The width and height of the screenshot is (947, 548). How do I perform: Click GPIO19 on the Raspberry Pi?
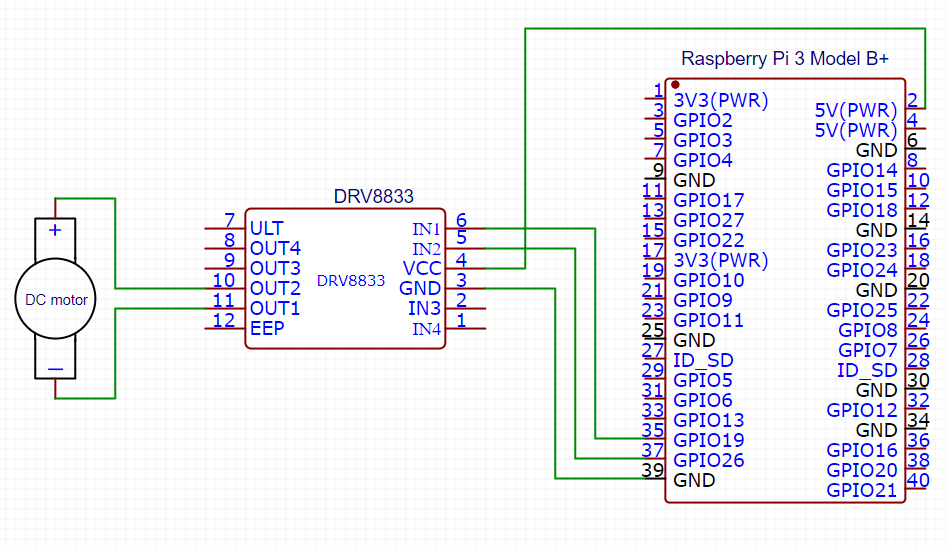click(x=708, y=440)
